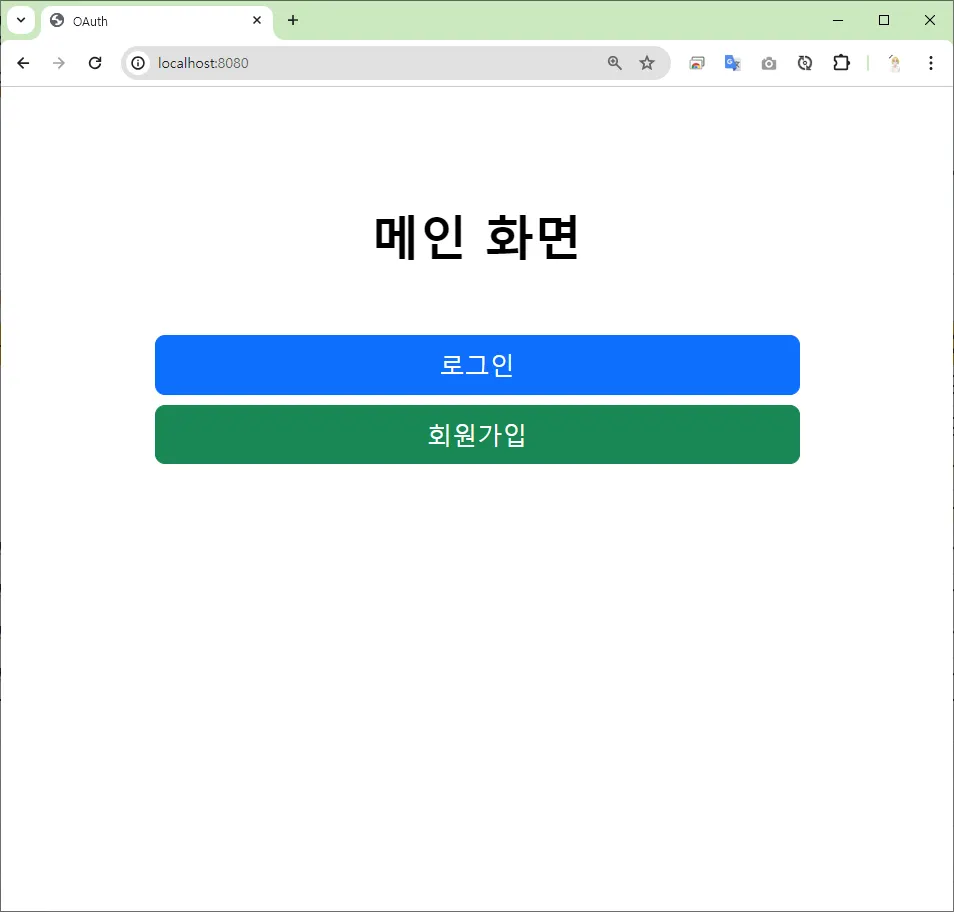Click the blue 로그인 button

coord(477,364)
